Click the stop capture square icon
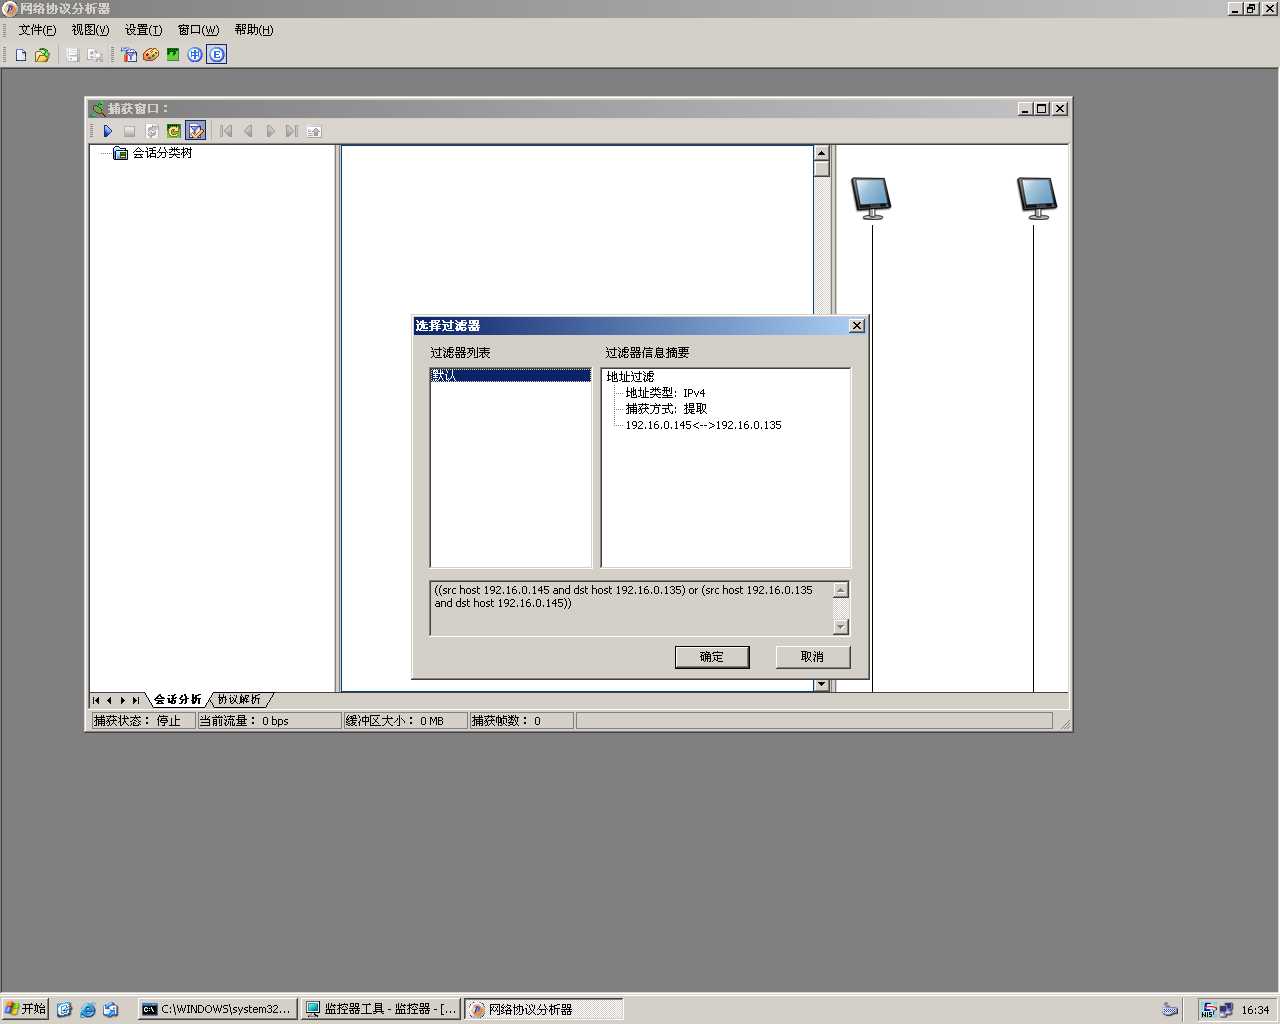This screenshot has height=1024, width=1280. (130, 131)
